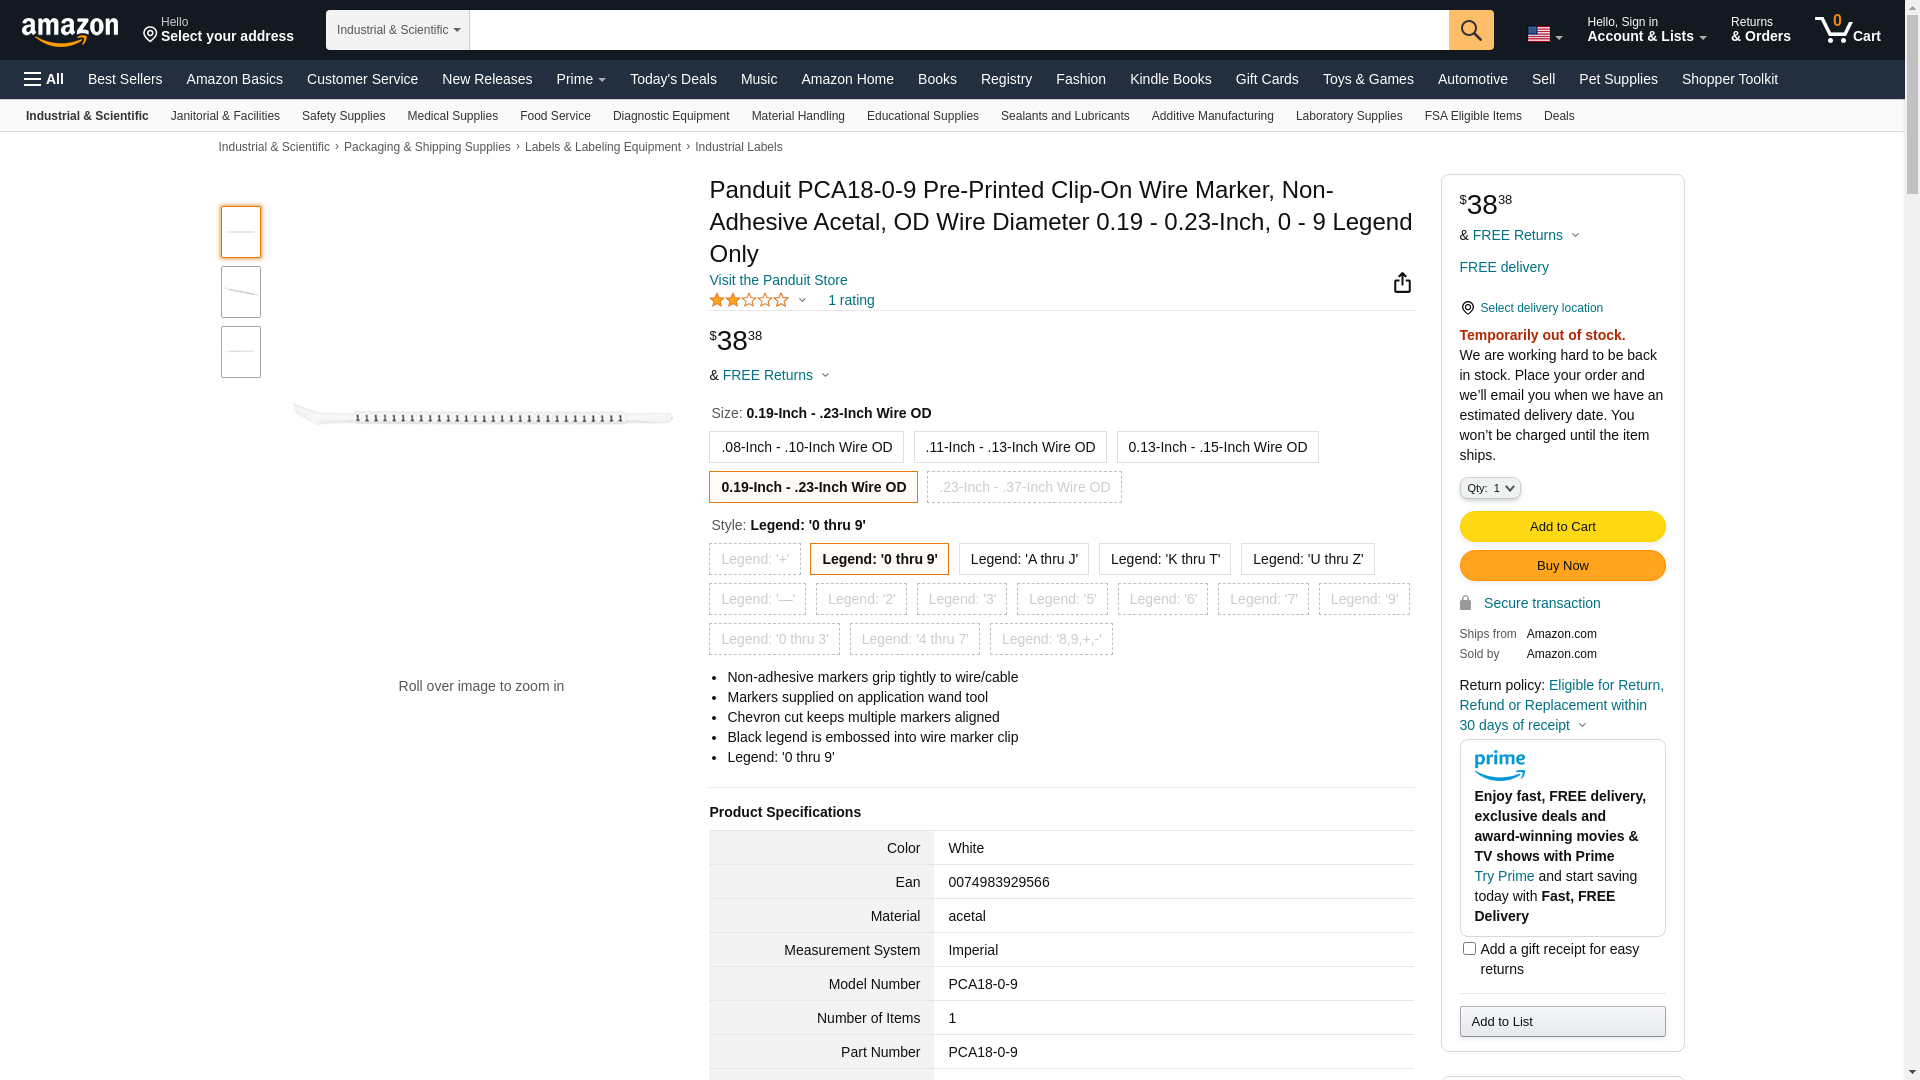Viewport: 1920px width, 1080px height.
Task: Open the shopping cart icon
Action: click(1846, 30)
